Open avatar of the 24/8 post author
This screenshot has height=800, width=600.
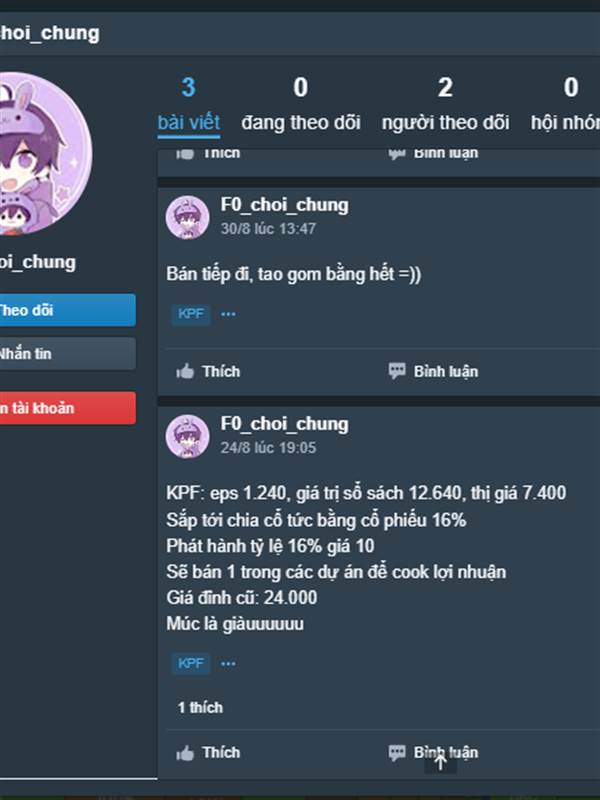(187, 436)
